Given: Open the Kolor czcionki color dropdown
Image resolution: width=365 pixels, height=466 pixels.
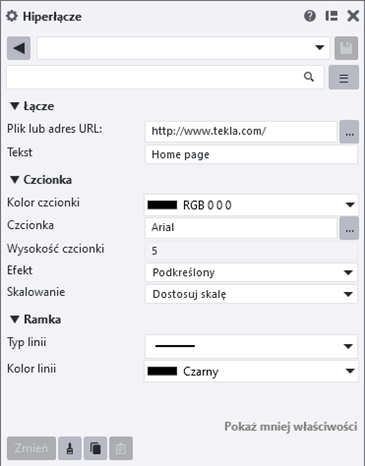Looking at the screenshot, I should pyautogui.click(x=251, y=205).
